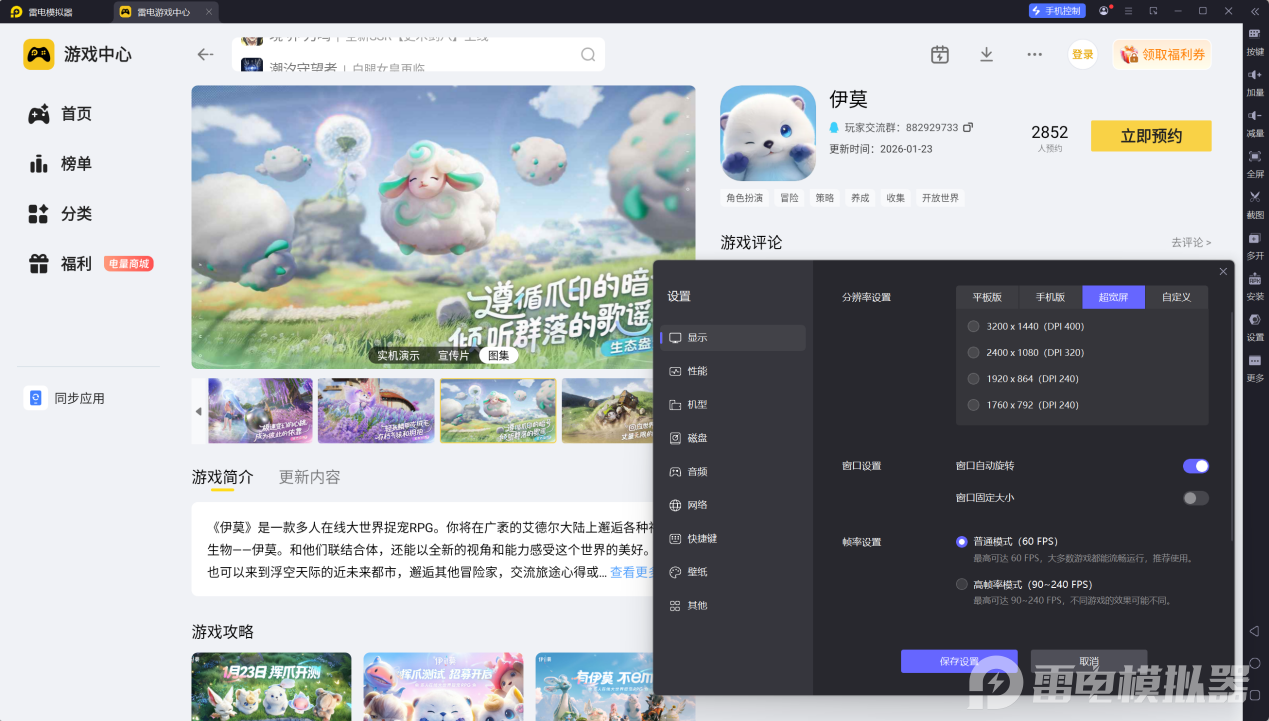The height and width of the screenshot is (721, 1269).
Task: Select 1760 x 792 (DPI 240) resolution
Action: 974,405
